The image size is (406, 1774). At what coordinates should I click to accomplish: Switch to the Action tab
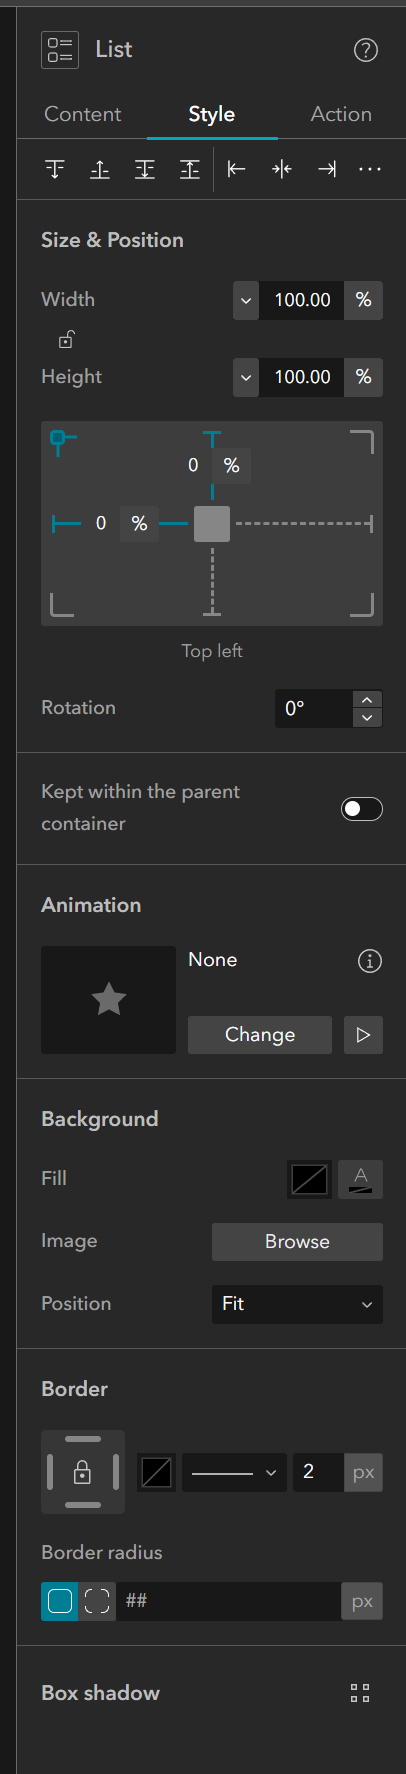point(341,114)
